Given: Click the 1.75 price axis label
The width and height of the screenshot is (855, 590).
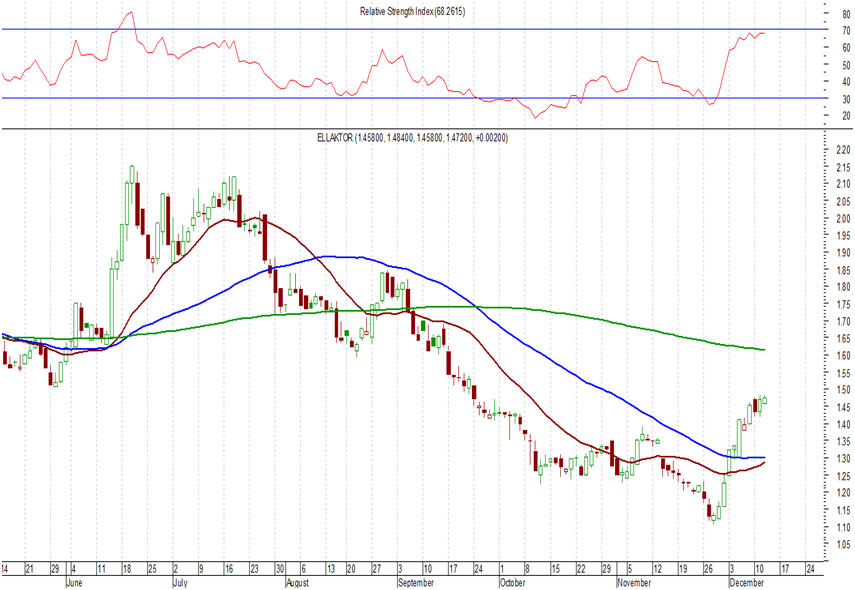Looking at the screenshot, I should [843, 304].
